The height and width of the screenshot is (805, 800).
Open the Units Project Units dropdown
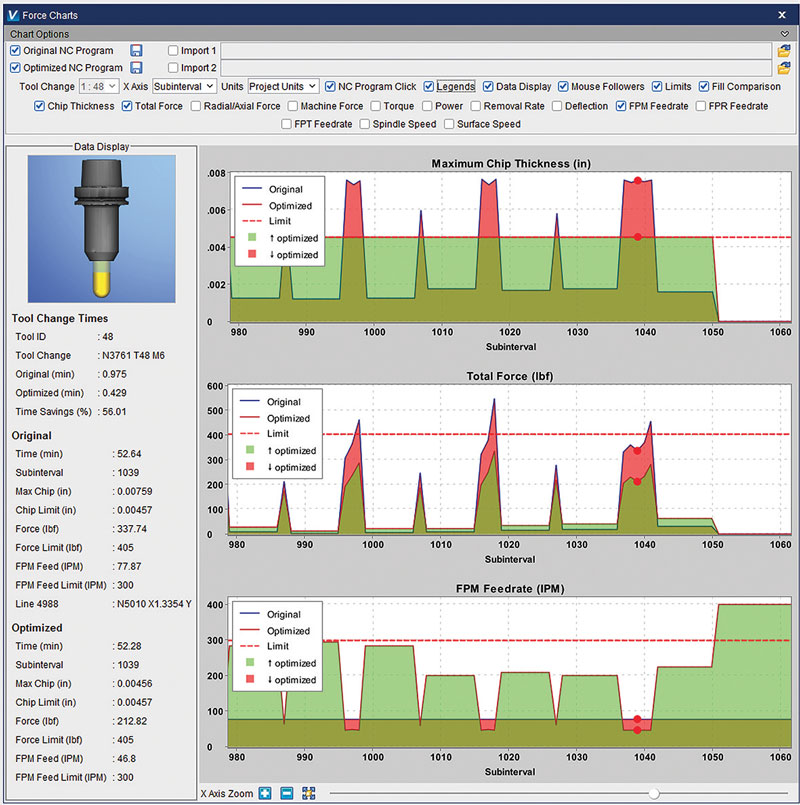pos(283,86)
